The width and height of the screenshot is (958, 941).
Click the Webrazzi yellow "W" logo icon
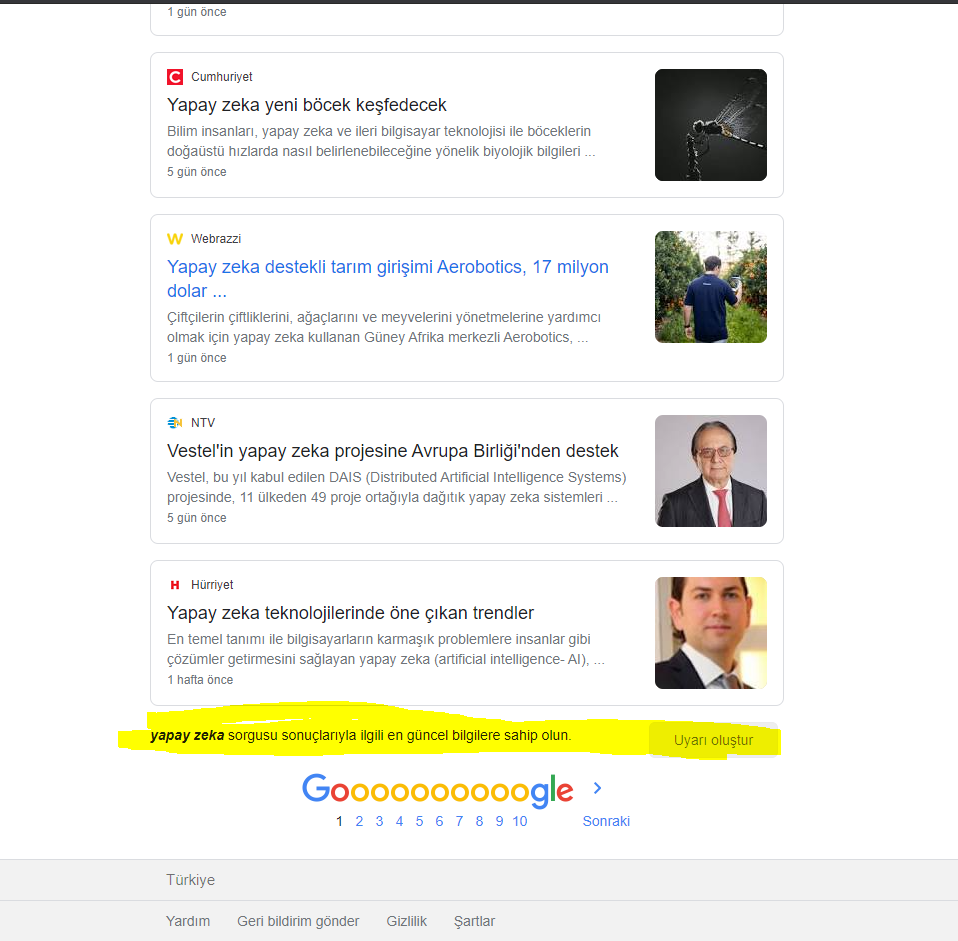[x=175, y=238]
